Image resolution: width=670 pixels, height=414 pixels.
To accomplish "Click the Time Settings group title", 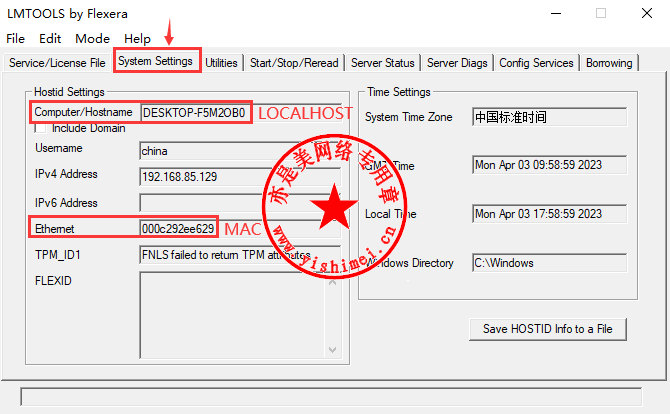I will (x=399, y=92).
